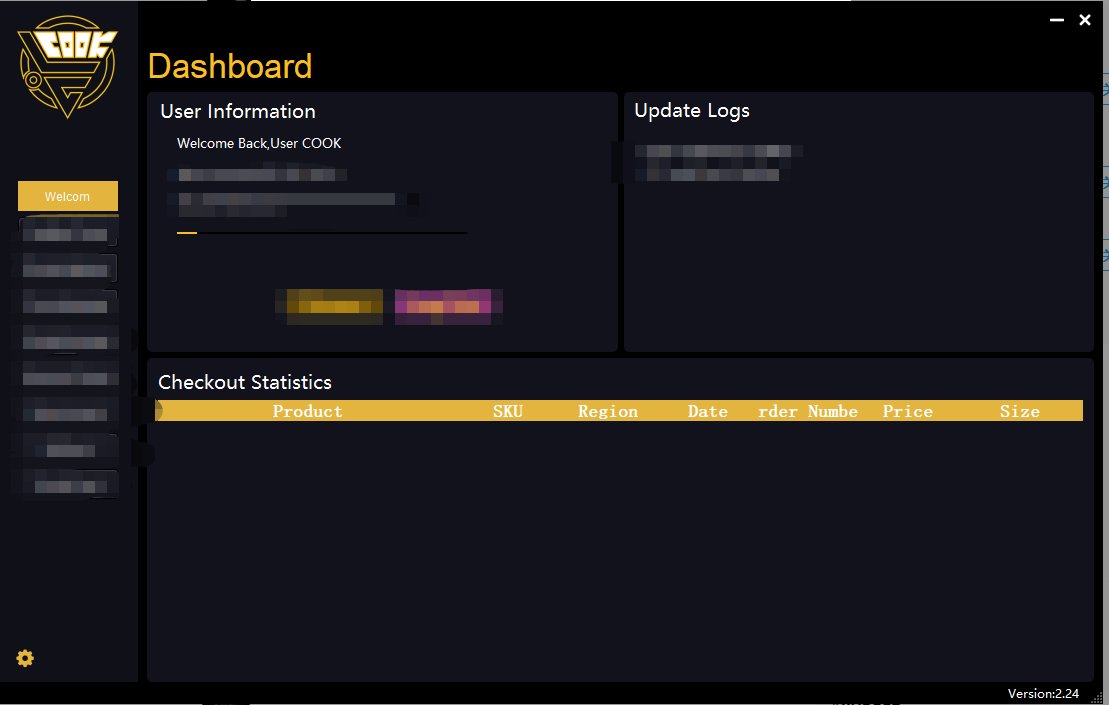Click the Price column header
Image resolution: width=1109 pixels, height=705 pixels.
coord(907,411)
